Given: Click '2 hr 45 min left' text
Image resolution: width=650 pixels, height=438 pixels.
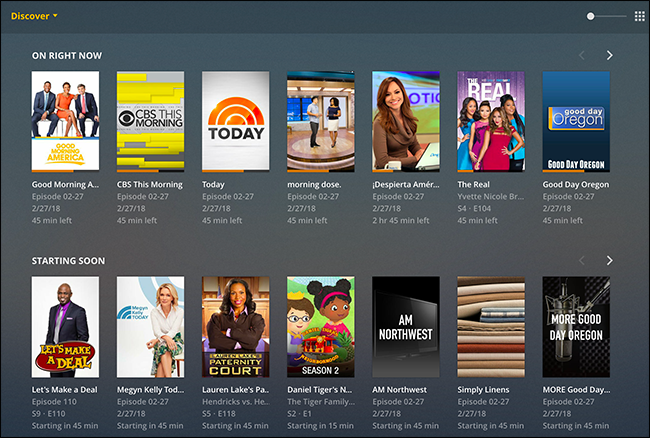Looking at the screenshot, I should [401, 221].
